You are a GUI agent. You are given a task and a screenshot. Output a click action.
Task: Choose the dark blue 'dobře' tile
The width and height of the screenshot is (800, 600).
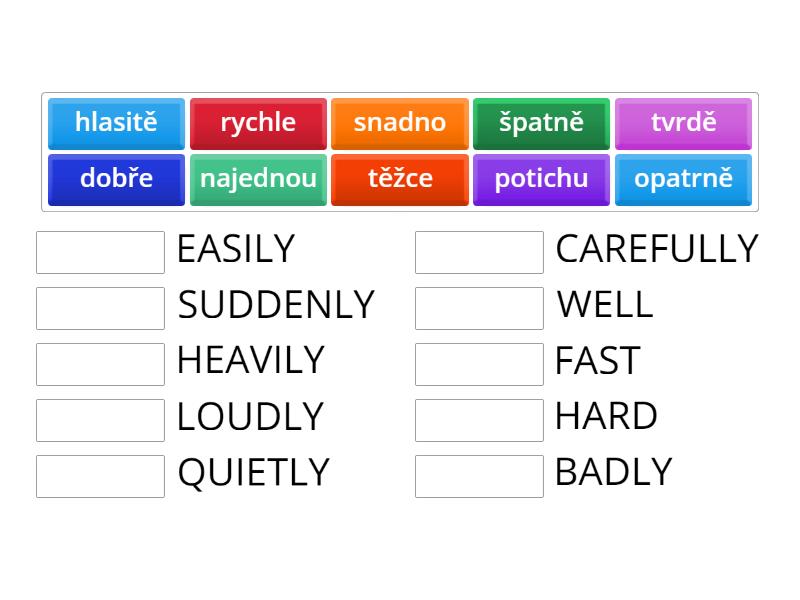(116, 179)
